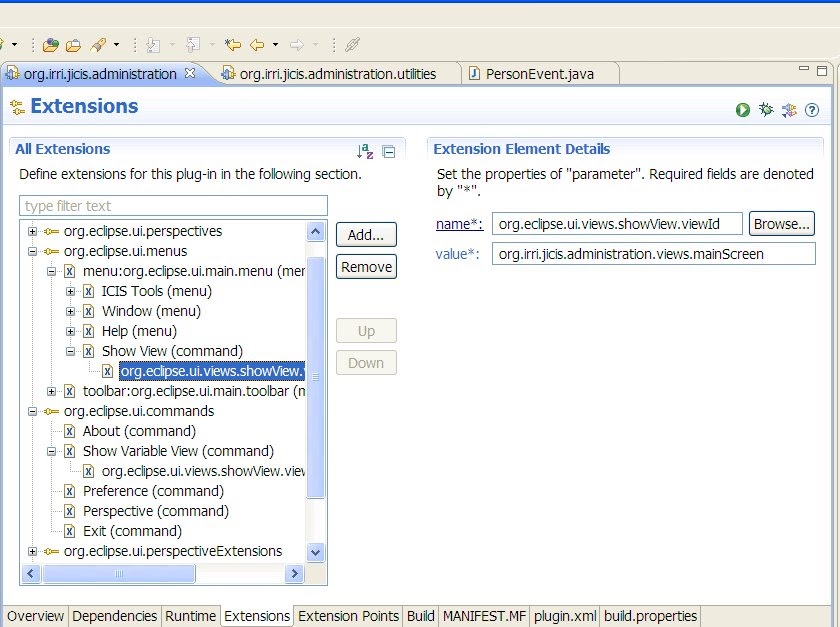Select About (command) tree item
Viewport: 840px width, 627px height.
pos(139,431)
